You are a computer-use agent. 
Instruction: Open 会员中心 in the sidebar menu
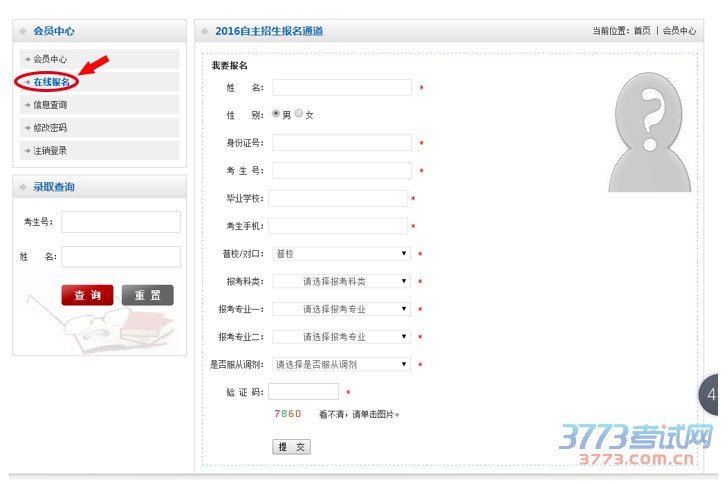[x=50, y=59]
